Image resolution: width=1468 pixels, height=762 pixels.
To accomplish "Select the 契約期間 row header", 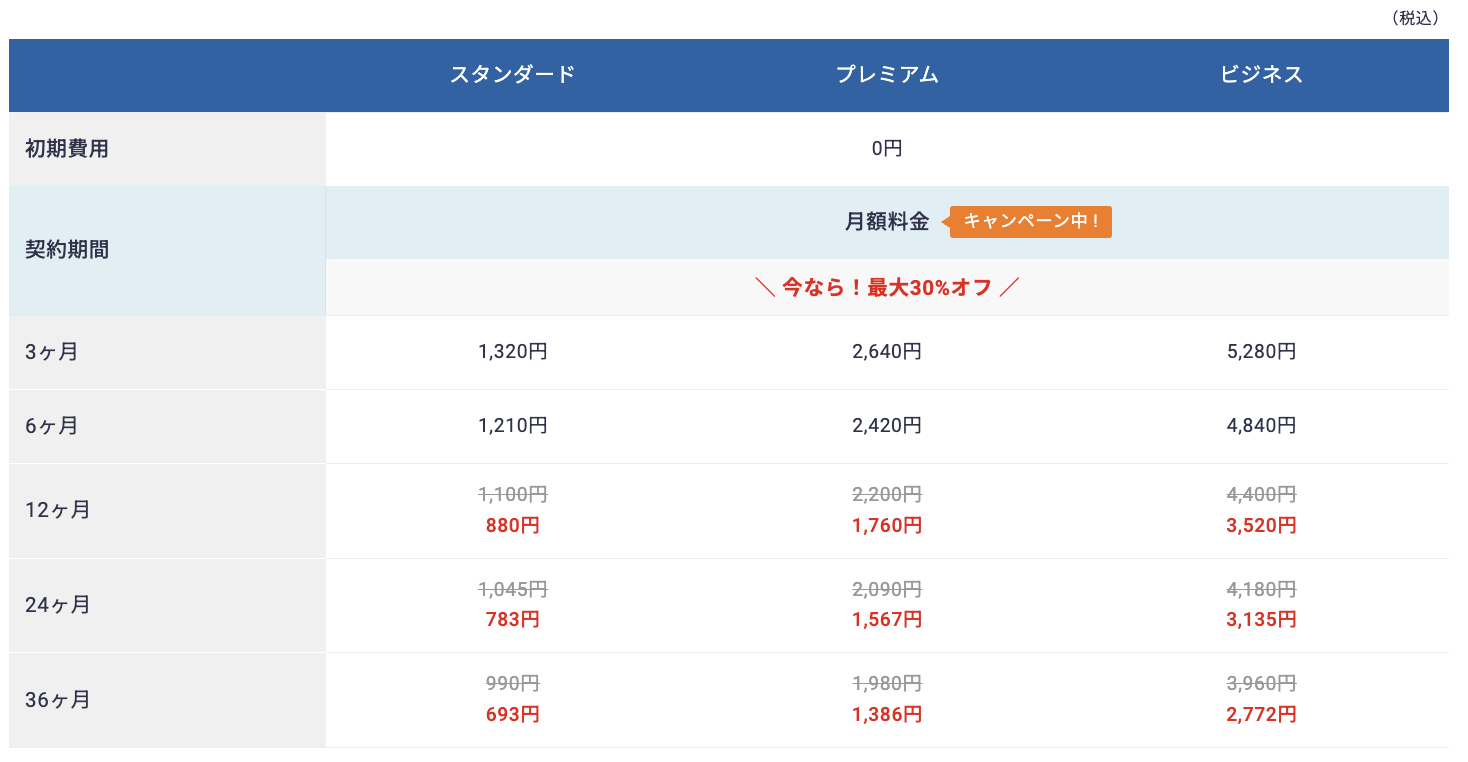I will tap(67, 250).
